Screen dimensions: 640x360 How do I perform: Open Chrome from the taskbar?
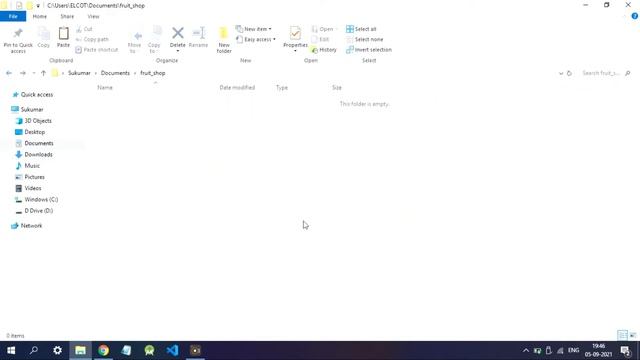(x=103, y=350)
